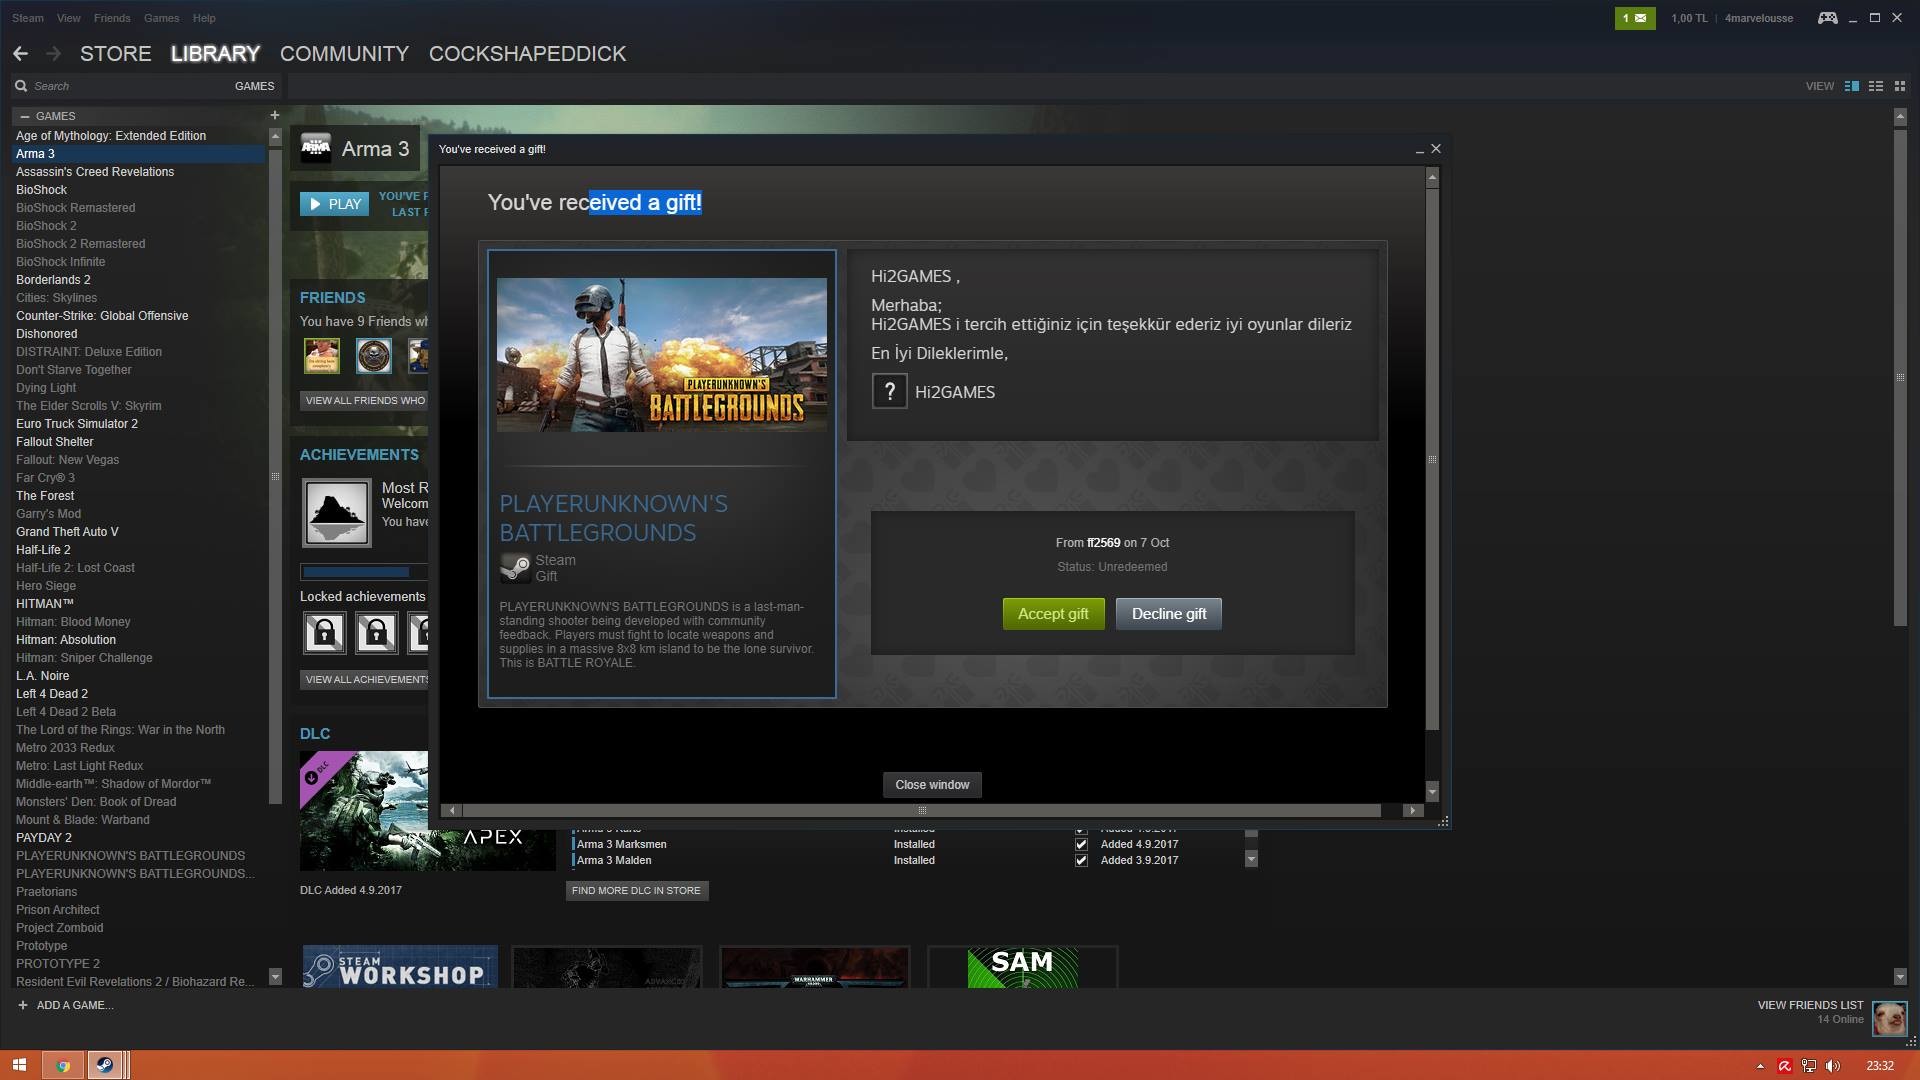
Task: Click the DLC list scroll-down arrow
Action: (x=1251, y=859)
